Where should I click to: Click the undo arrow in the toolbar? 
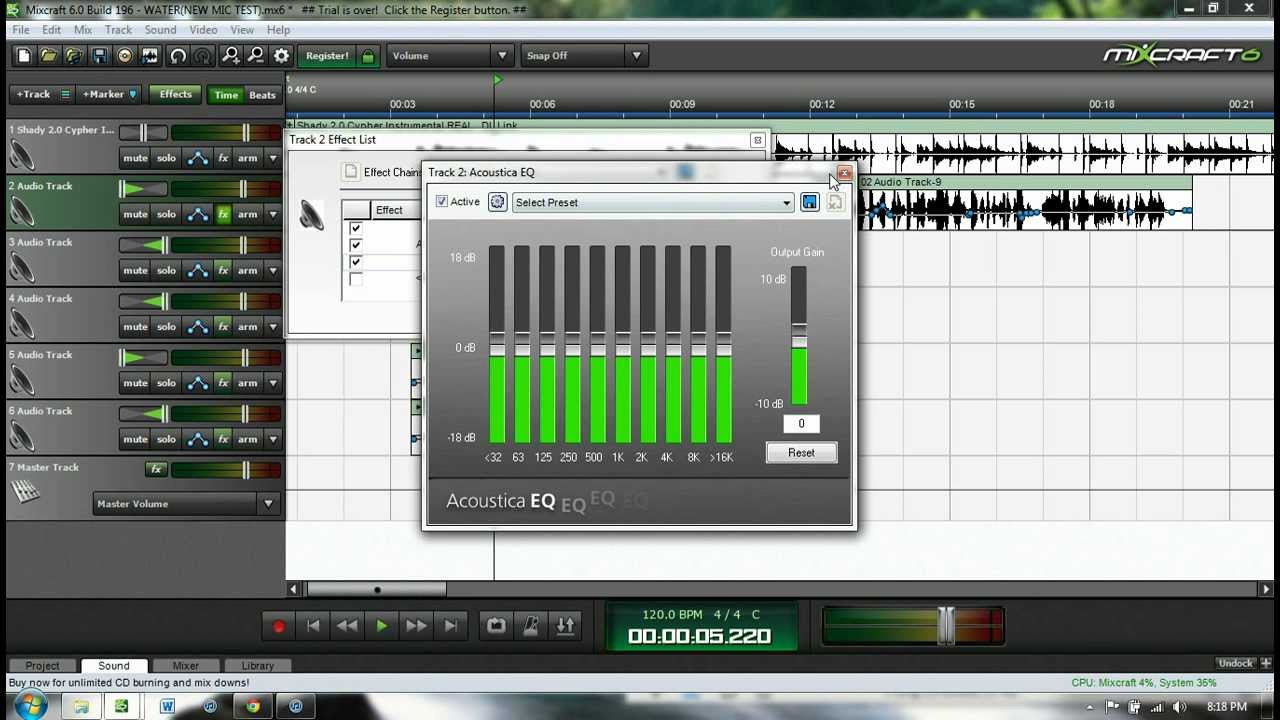pos(178,56)
